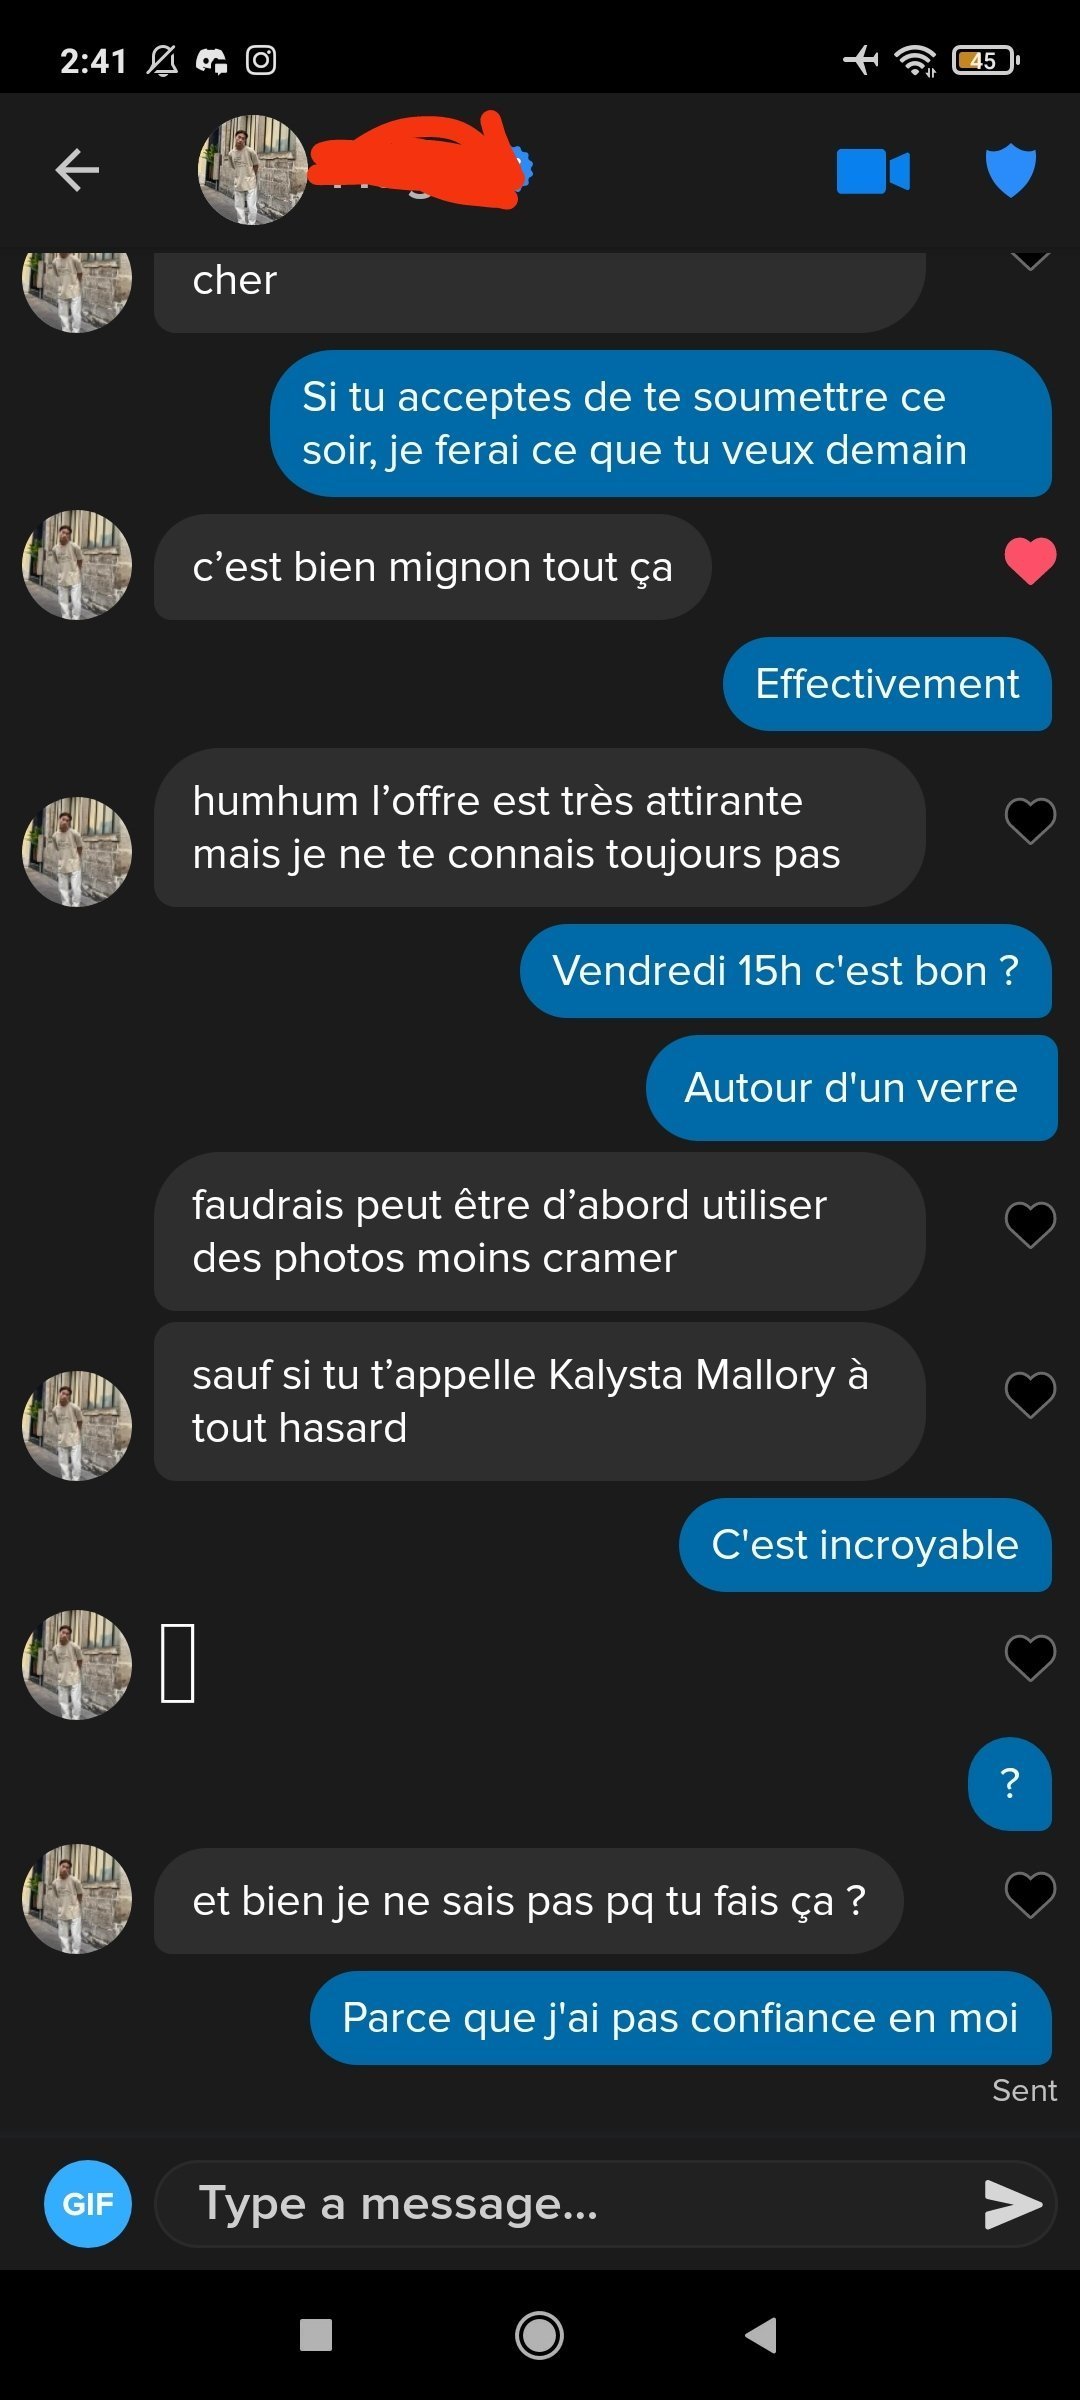Tap the 'Vendredi 15h c'est bon ?' bubble
This screenshot has width=1080, height=2400.
click(786, 971)
